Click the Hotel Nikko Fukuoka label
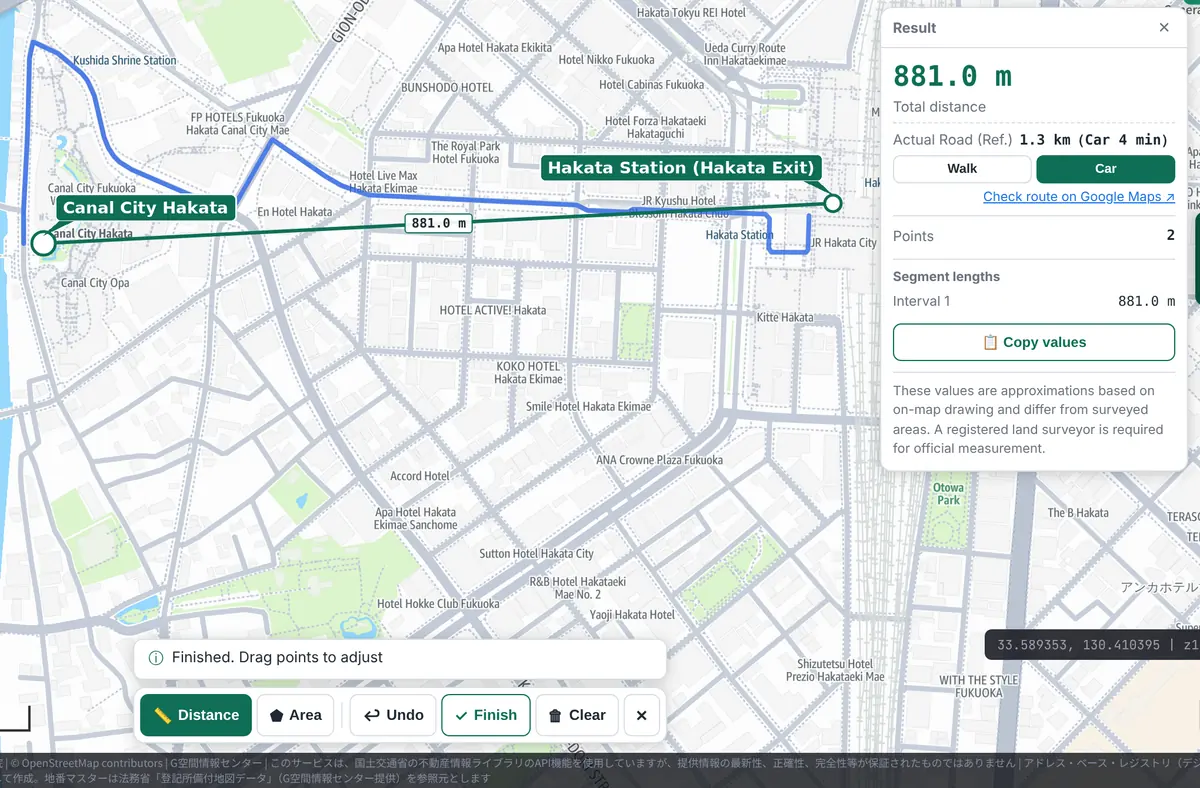Screen dimensions: 1200x788 (x=606, y=60)
